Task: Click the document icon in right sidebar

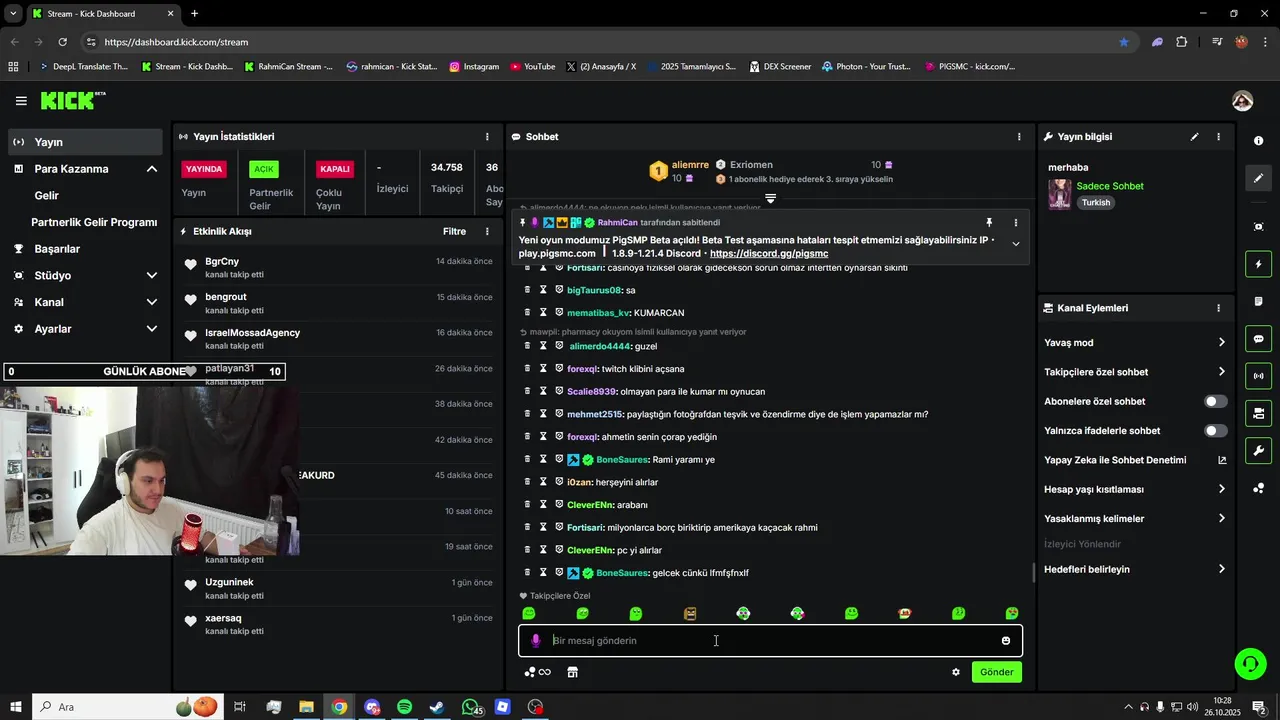Action: click(x=1259, y=302)
